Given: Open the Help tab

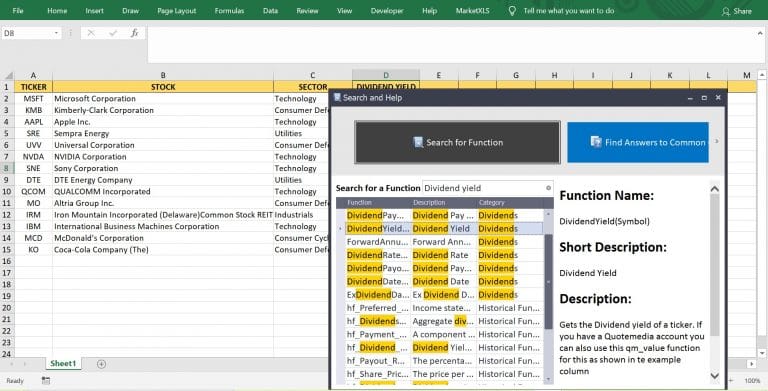Looking at the screenshot, I should pos(430,11).
